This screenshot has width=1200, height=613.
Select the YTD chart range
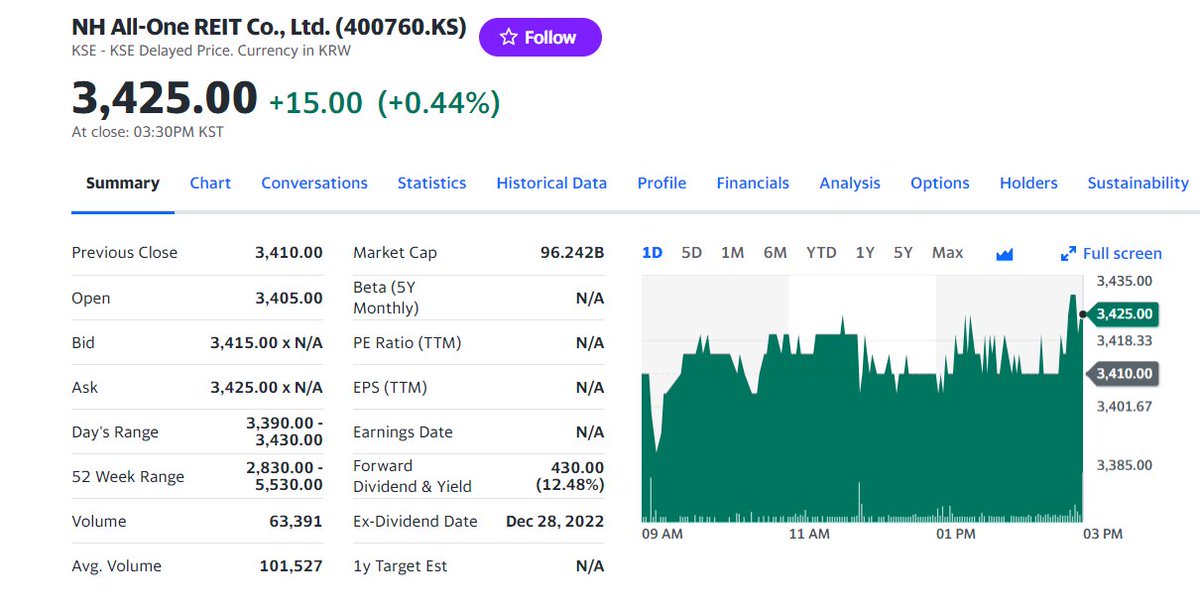pyautogui.click(x=821, y=252)
